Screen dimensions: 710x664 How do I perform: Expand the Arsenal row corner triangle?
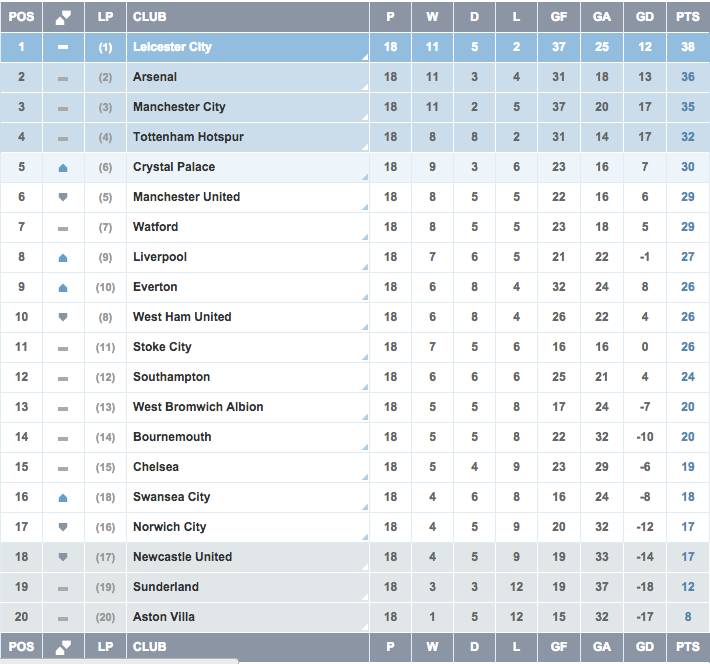365,87
